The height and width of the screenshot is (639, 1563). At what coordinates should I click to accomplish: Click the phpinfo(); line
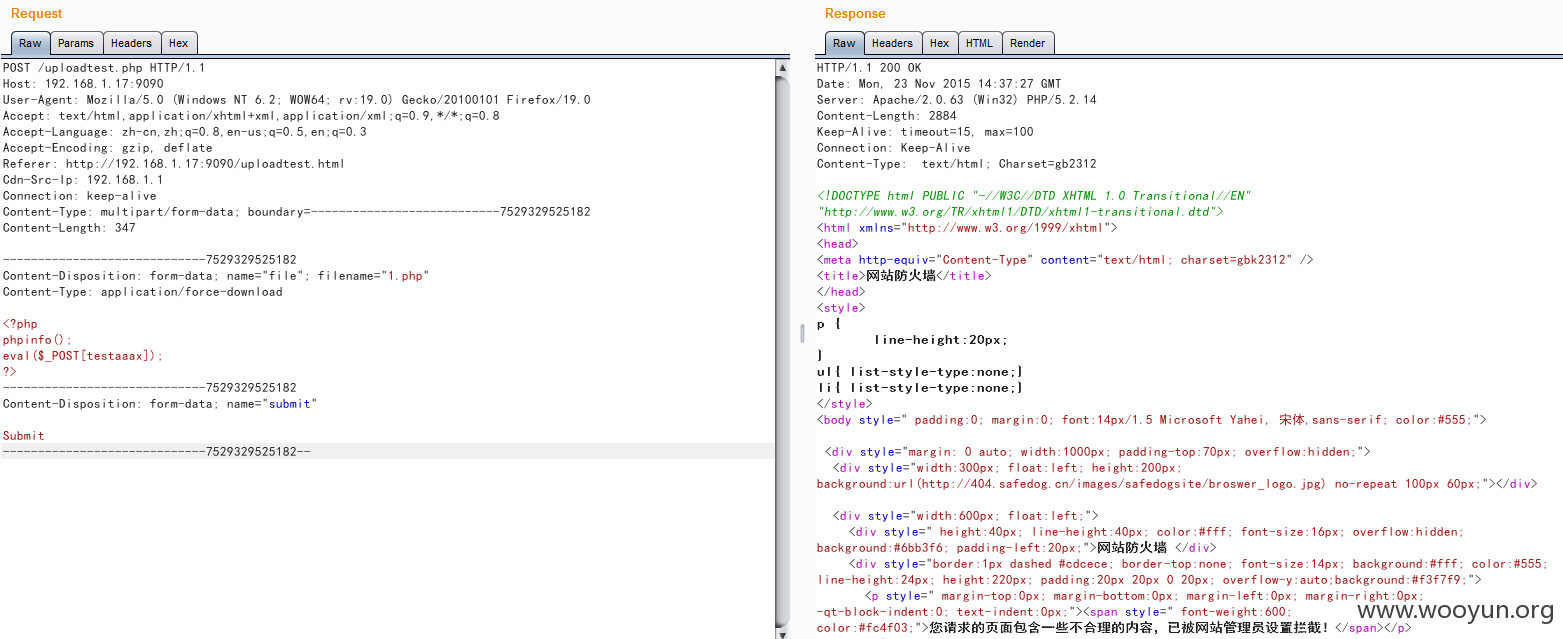38,340
